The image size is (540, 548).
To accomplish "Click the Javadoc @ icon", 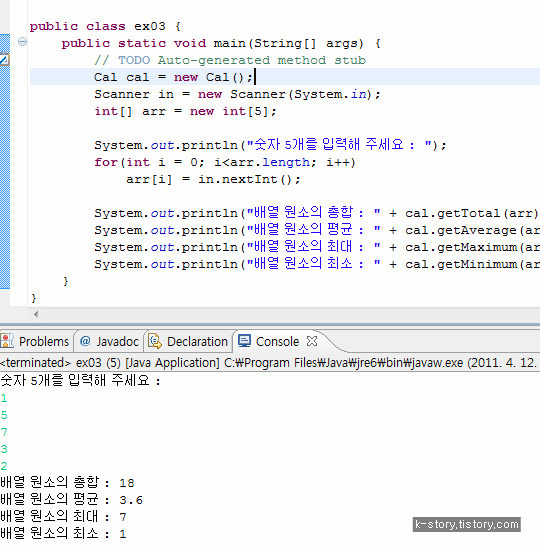I will coord(85,341).
